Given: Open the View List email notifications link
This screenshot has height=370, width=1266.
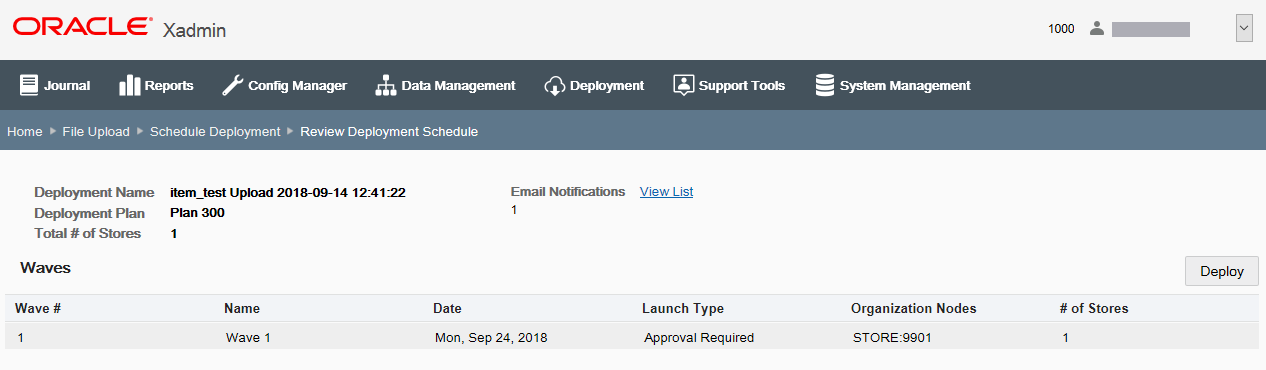Looking at the screenshot, I should (x=666, y=191).
